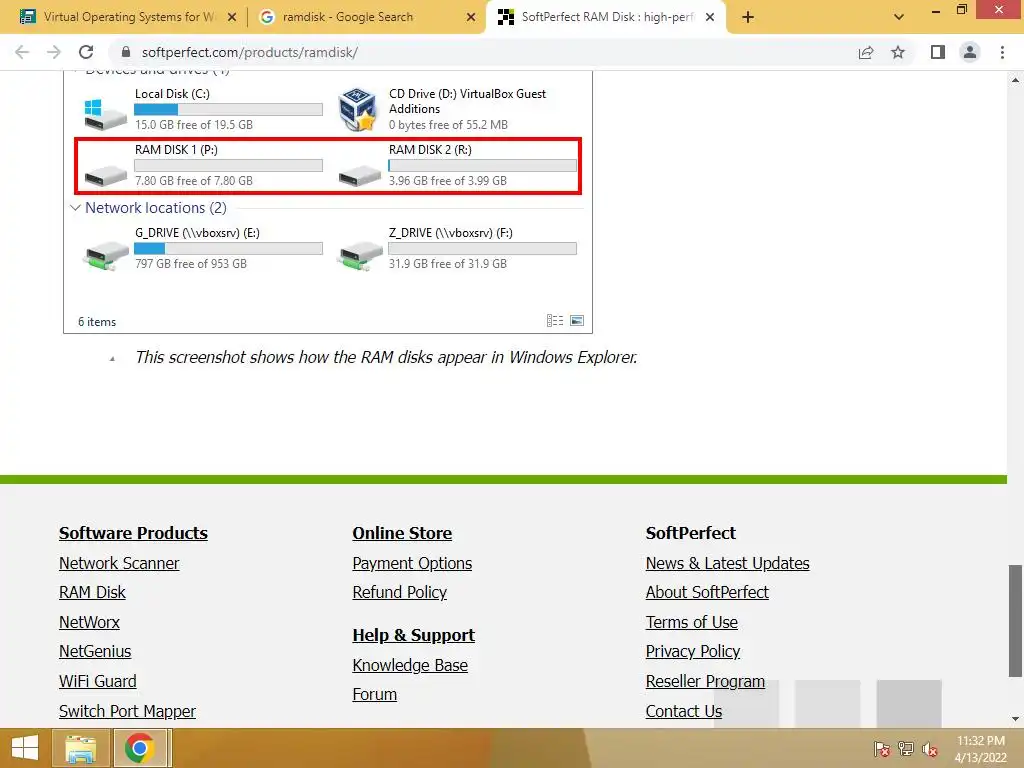The height and width of the screenshot is (768, 1024).
Task: Open the Forum link
Action: point(375,694)
